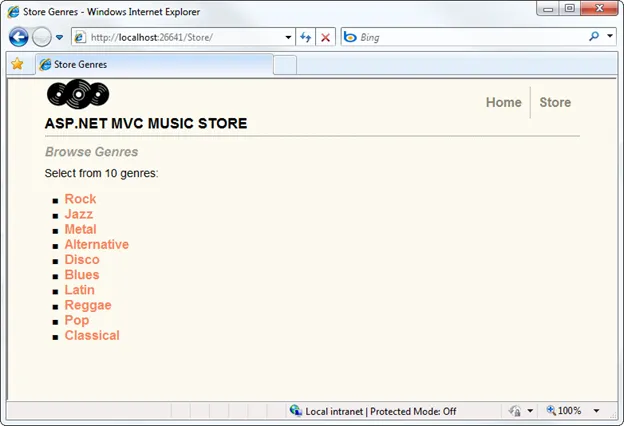
Task: Click the Bing search magnifier icon
Action: click(594, 38)
